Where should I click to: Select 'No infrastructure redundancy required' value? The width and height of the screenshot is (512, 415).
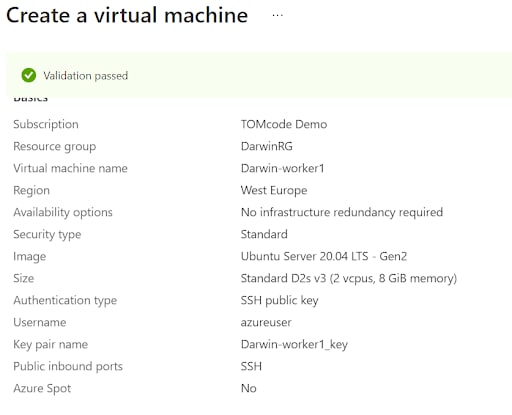342,212
